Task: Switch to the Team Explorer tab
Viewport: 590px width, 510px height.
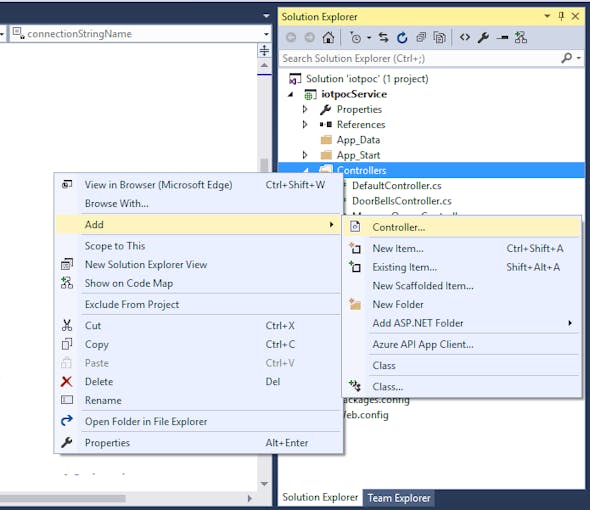Action: [x=399, y=498]
